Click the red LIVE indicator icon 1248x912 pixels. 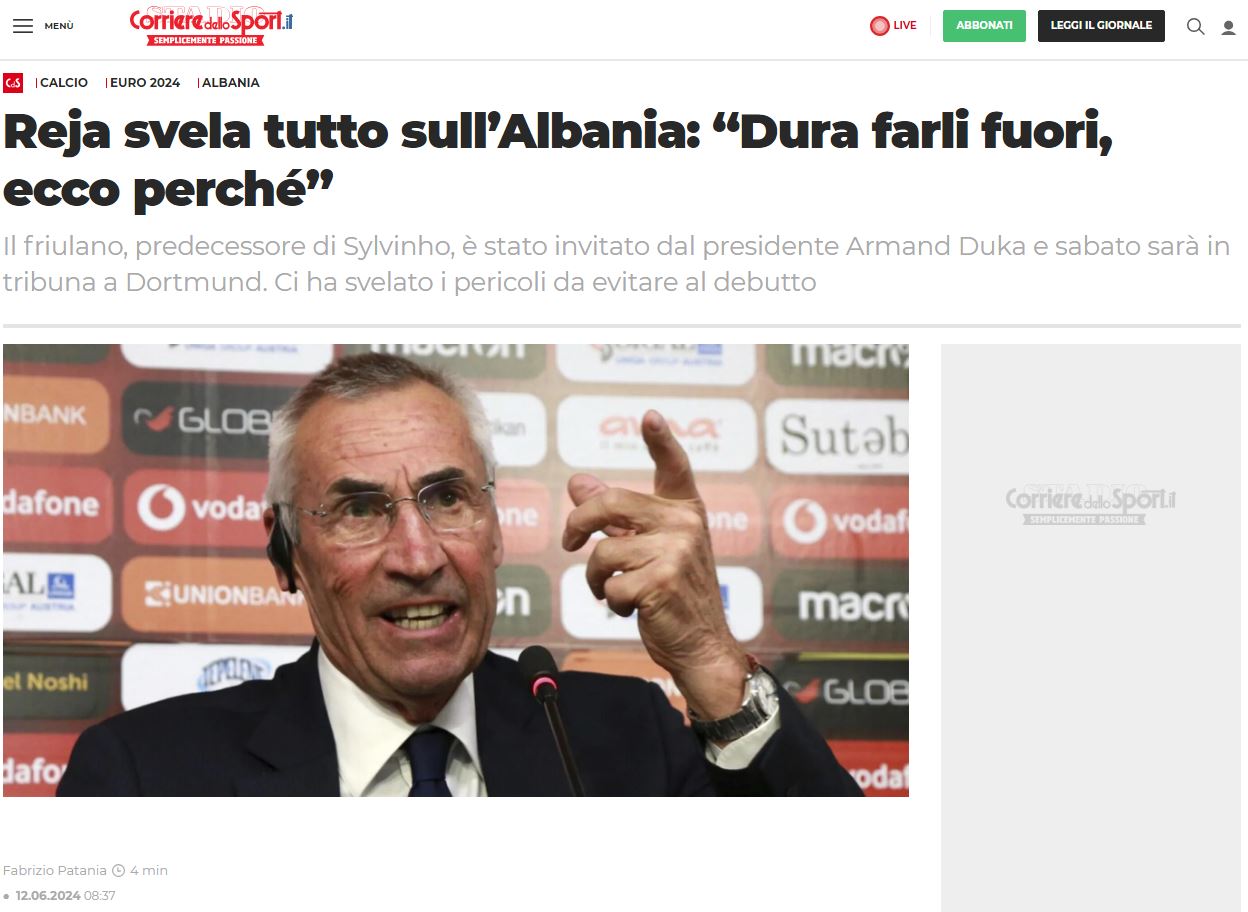tap(879, 26)
